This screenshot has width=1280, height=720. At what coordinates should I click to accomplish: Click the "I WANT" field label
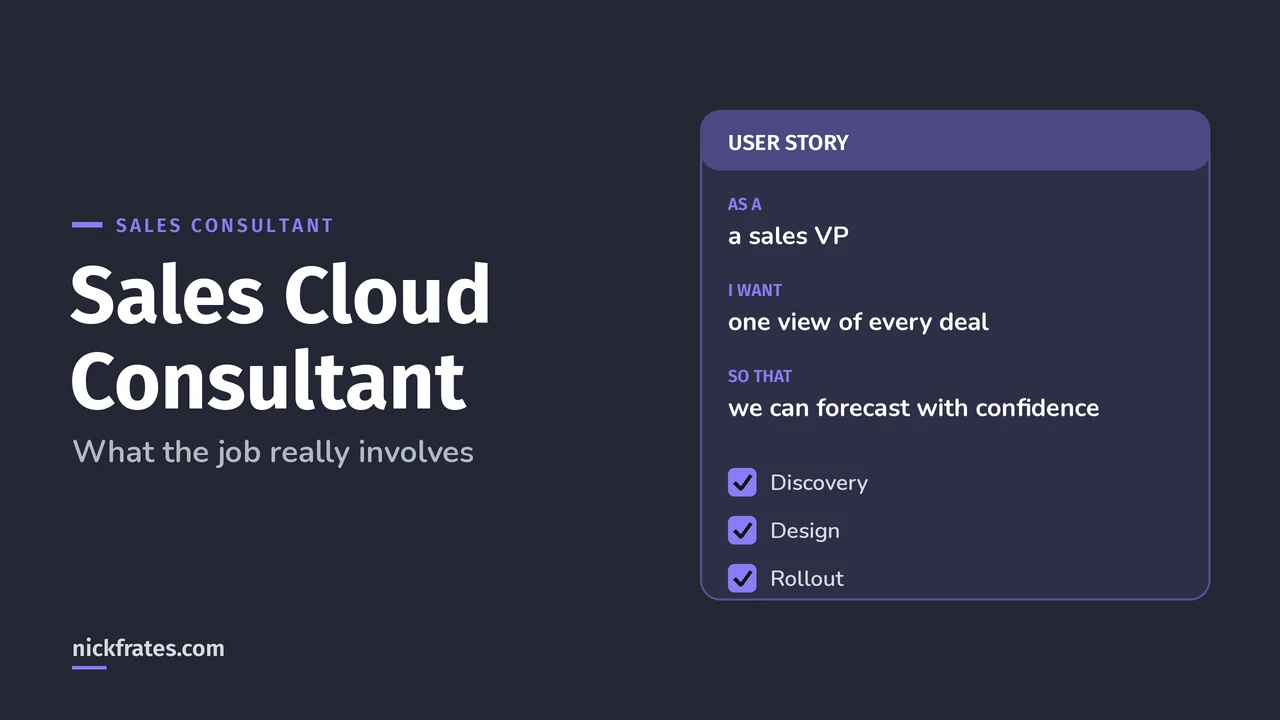pyautogui.click(x=755, y=290)
